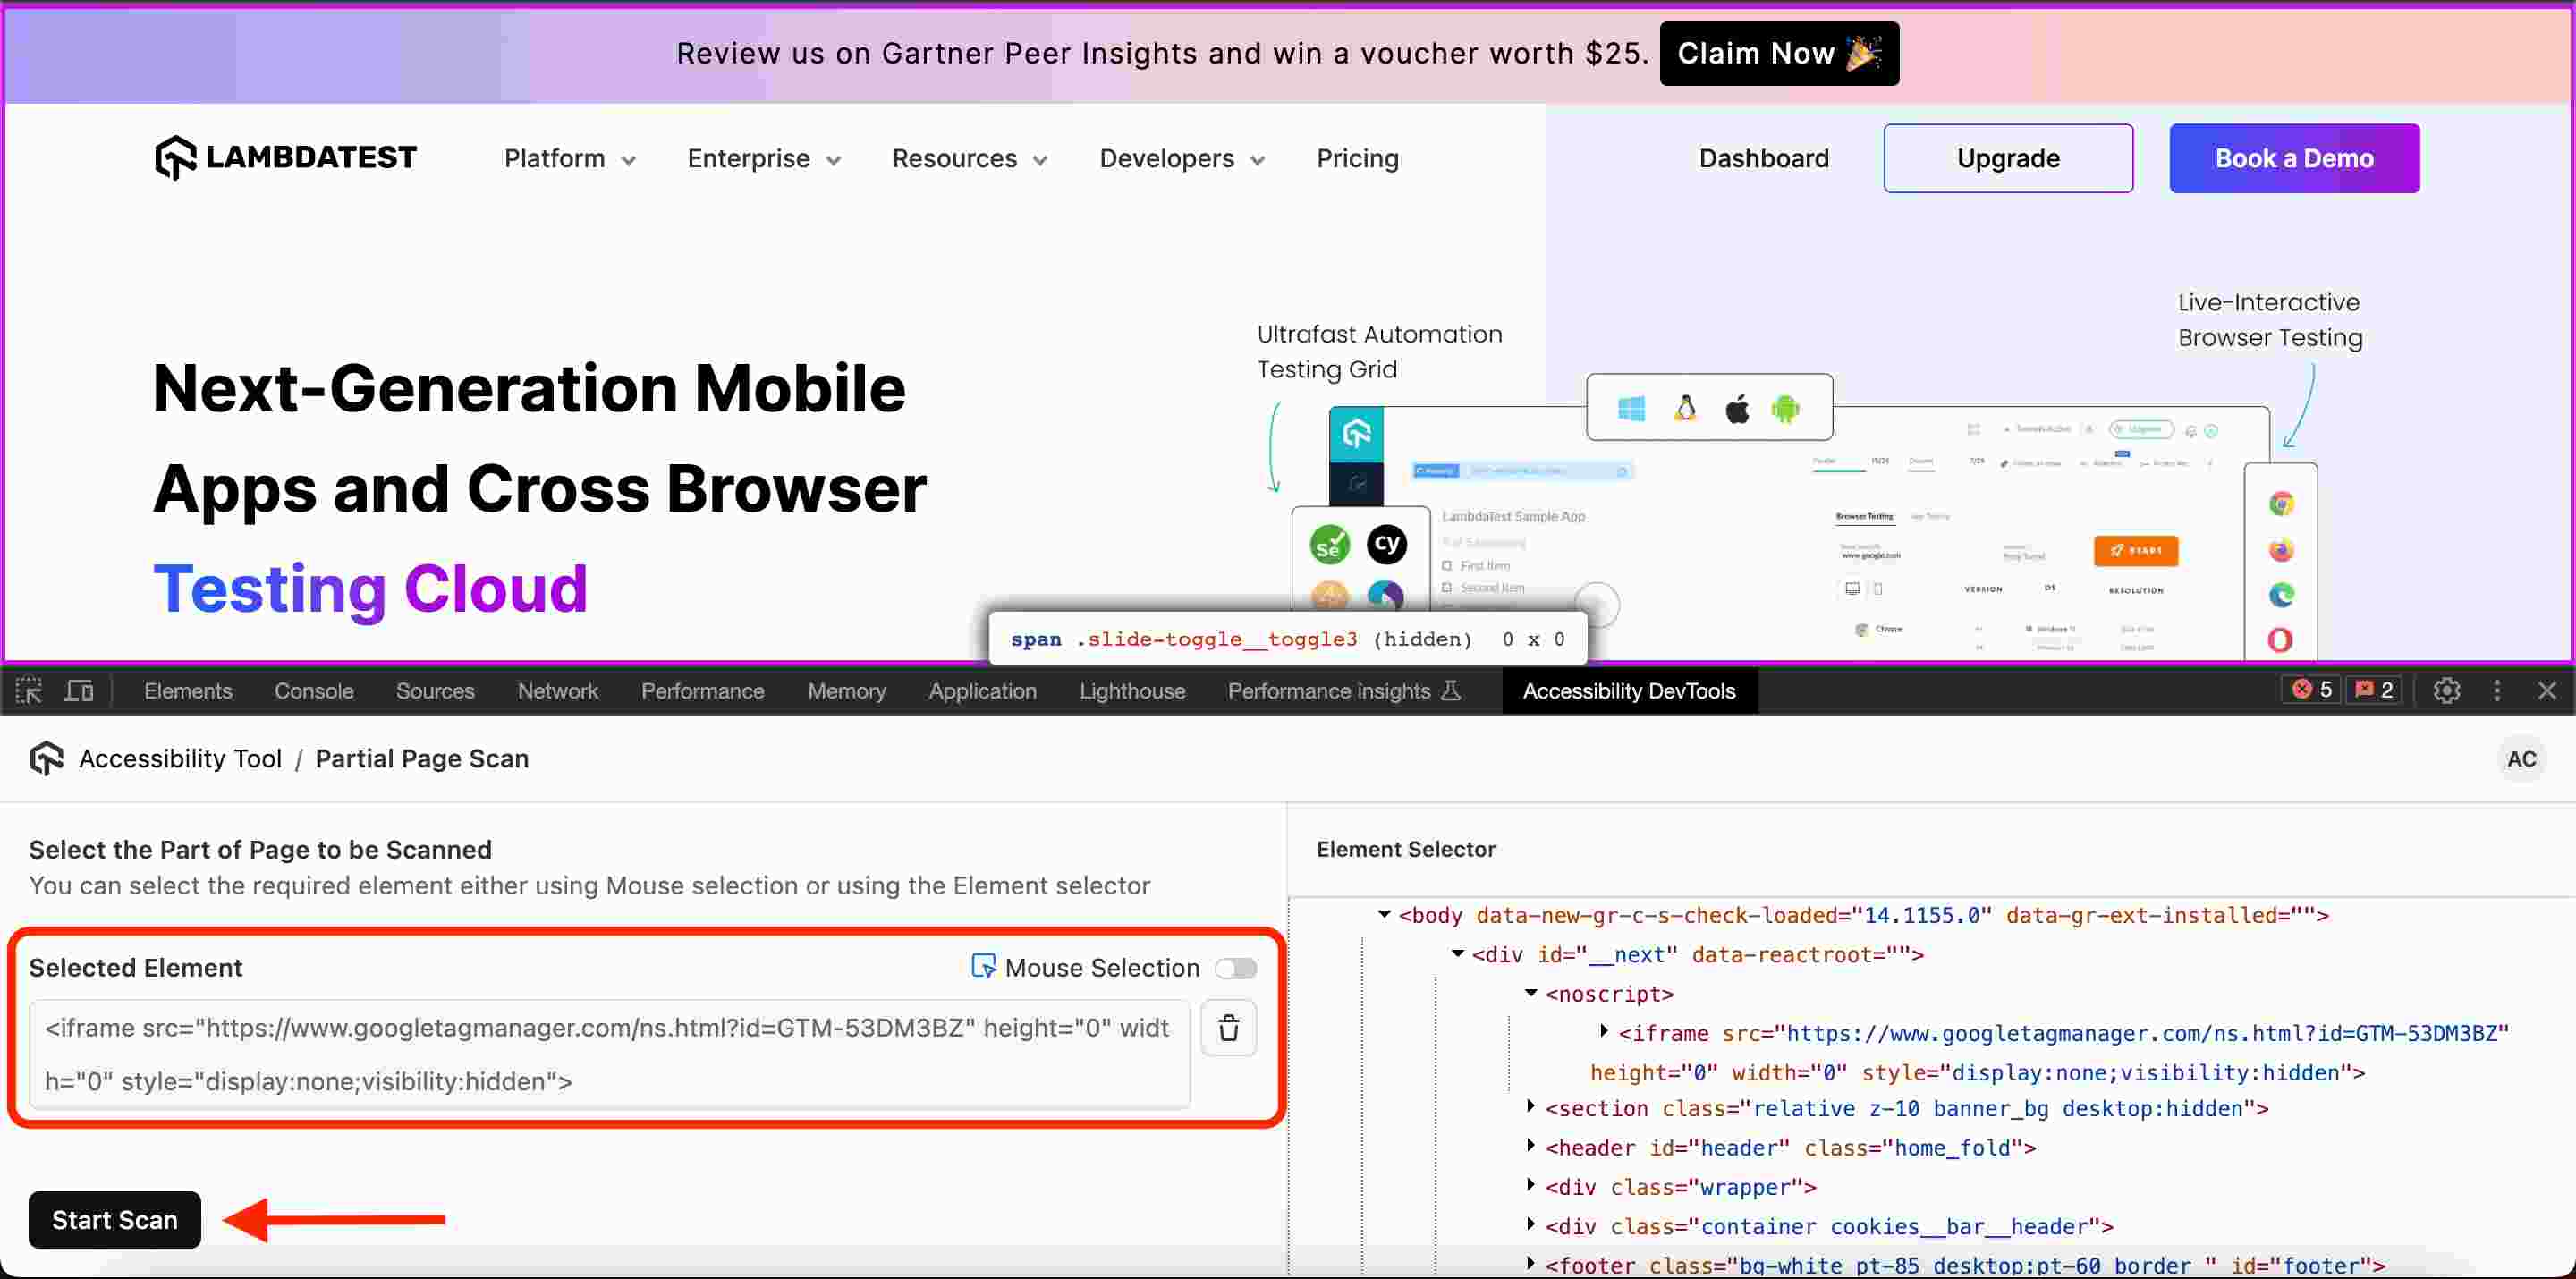
Task: Click the issues count flag badge
Action: (2374, 690)
